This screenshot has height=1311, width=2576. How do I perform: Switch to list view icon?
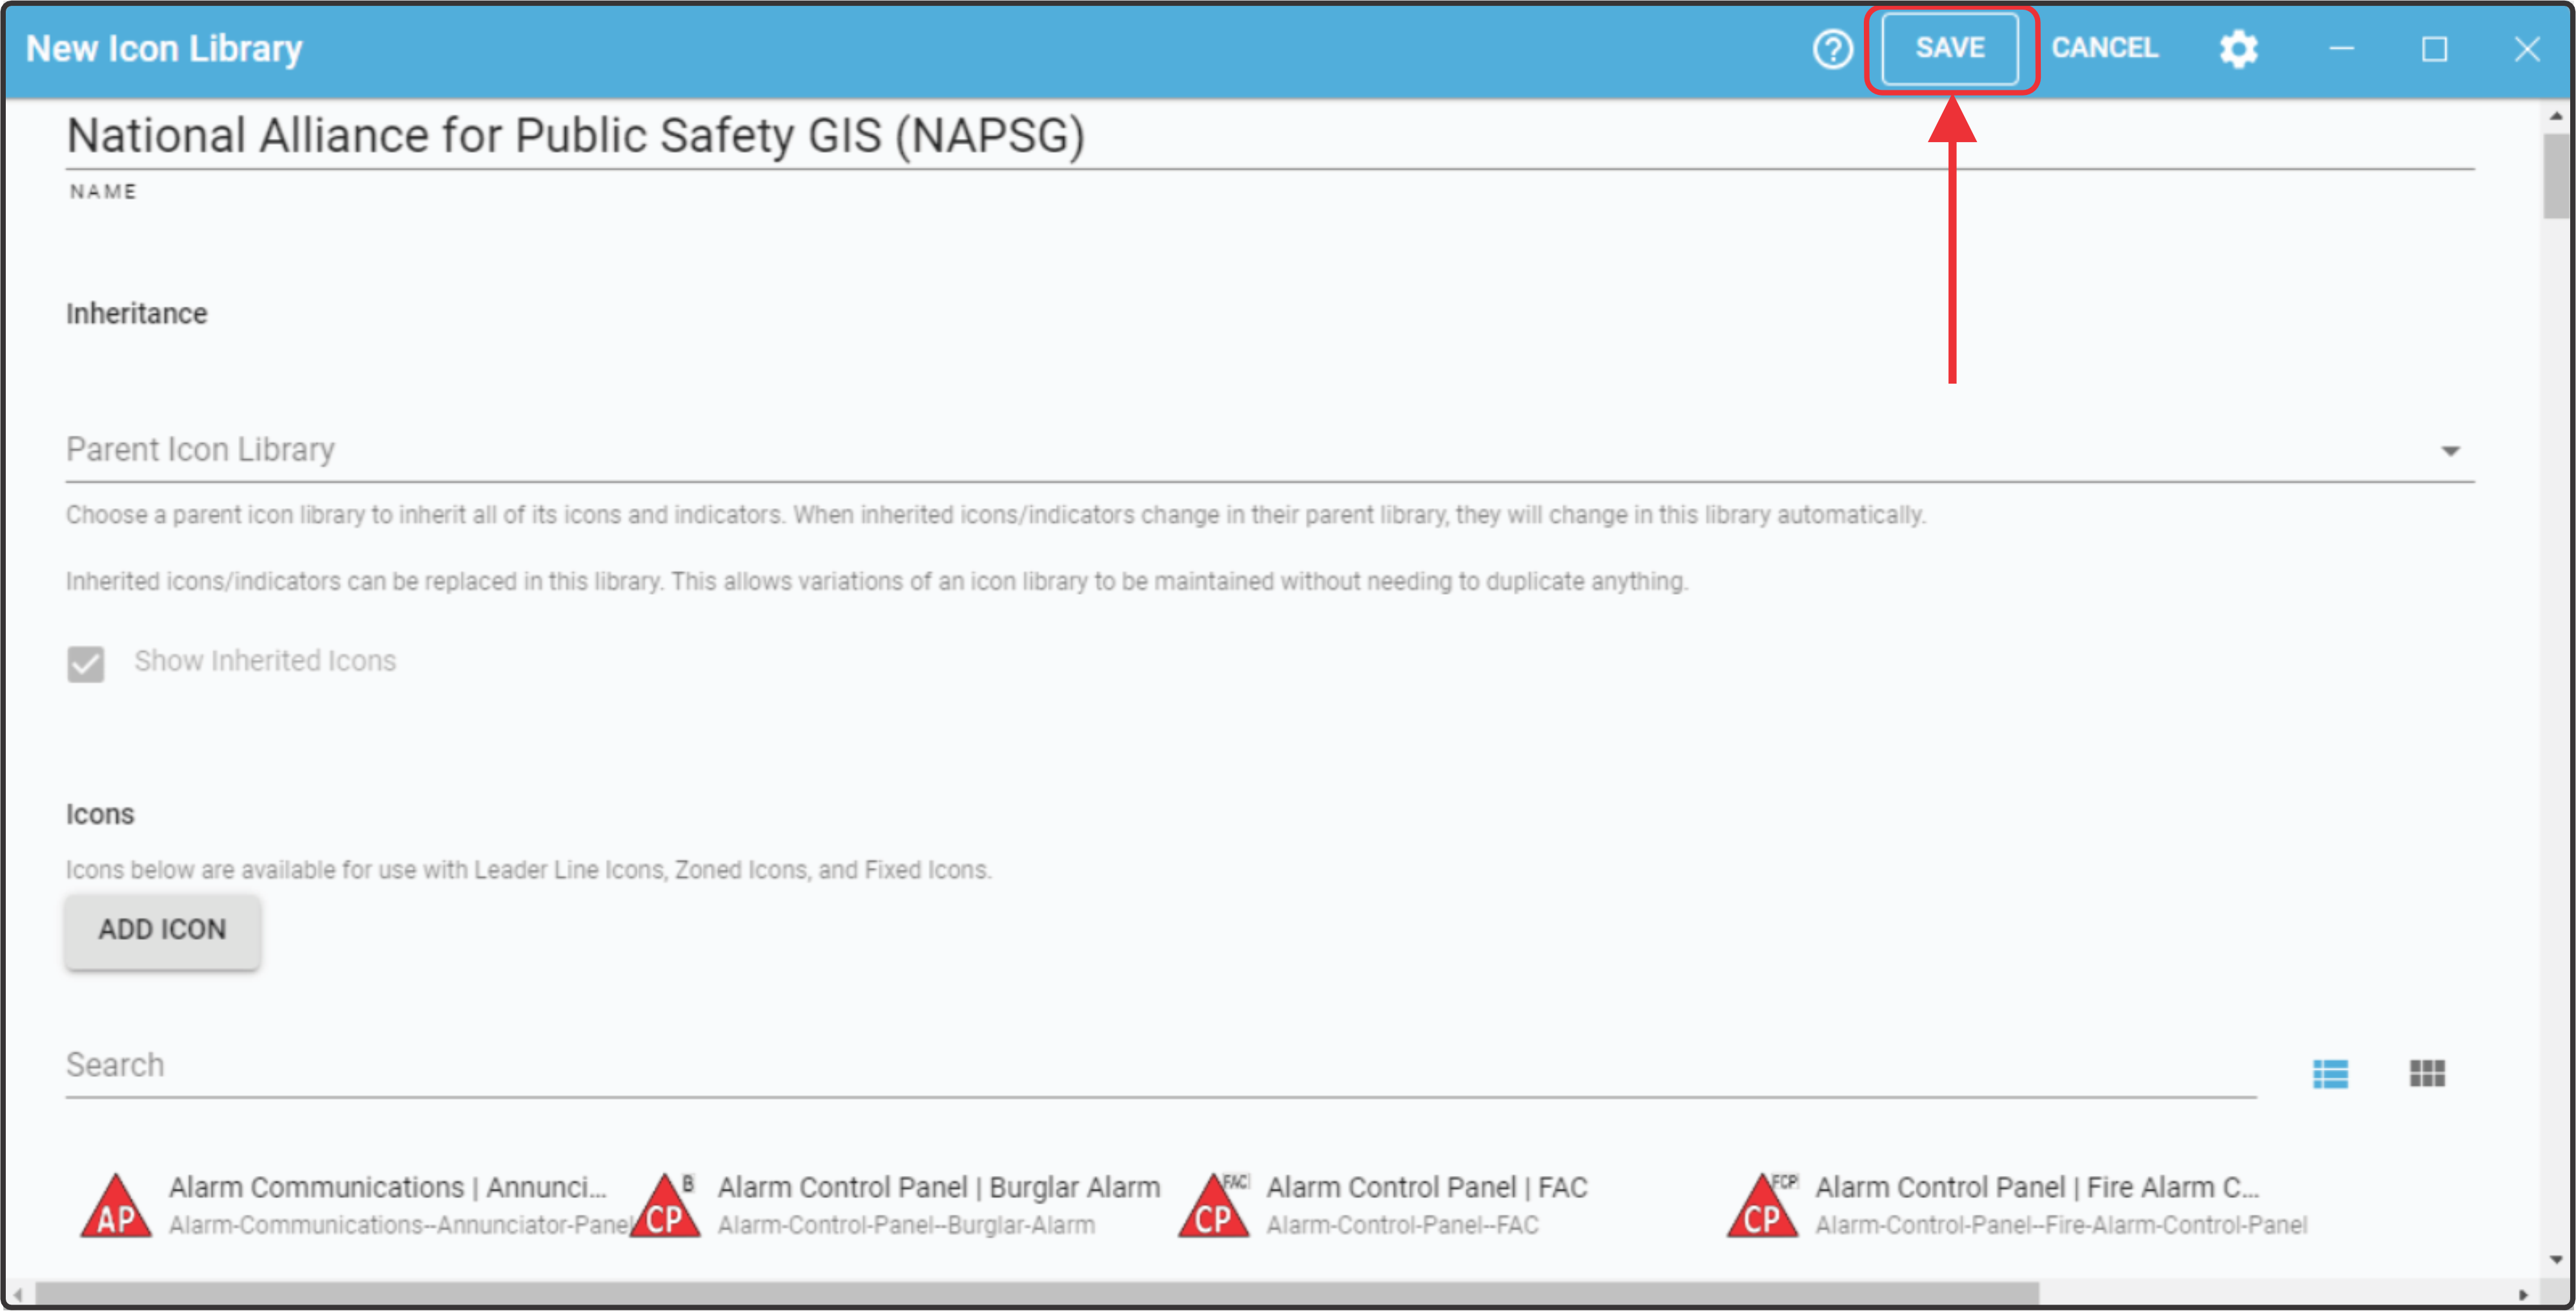click(2330, 1073)
